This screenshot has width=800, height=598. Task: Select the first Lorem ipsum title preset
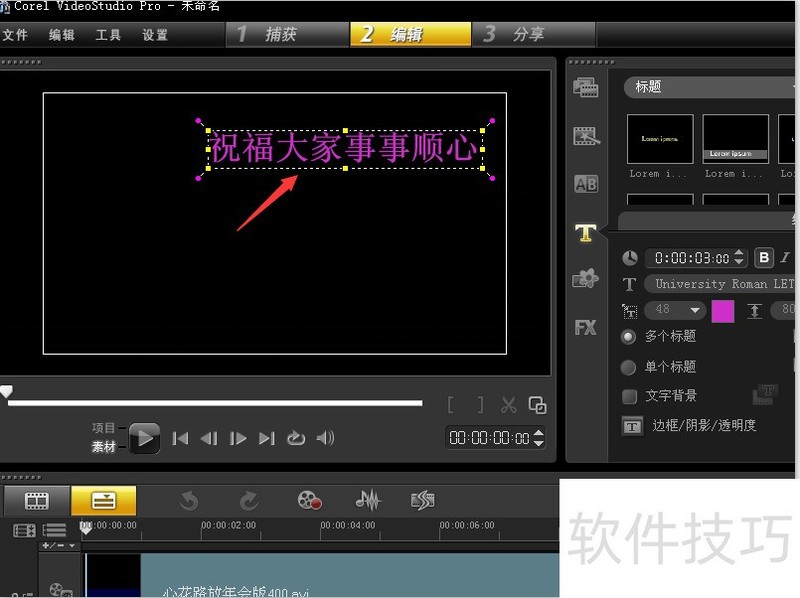[660, 139]
